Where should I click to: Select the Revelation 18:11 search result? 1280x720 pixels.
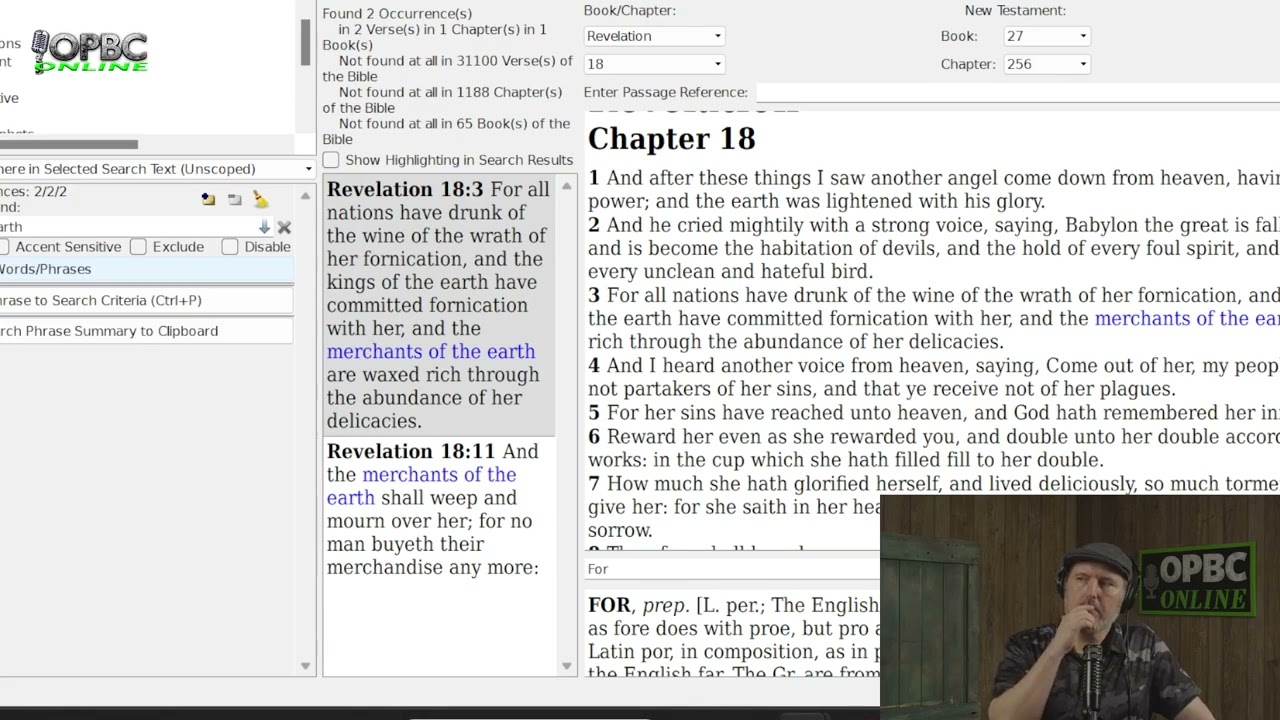439,509
